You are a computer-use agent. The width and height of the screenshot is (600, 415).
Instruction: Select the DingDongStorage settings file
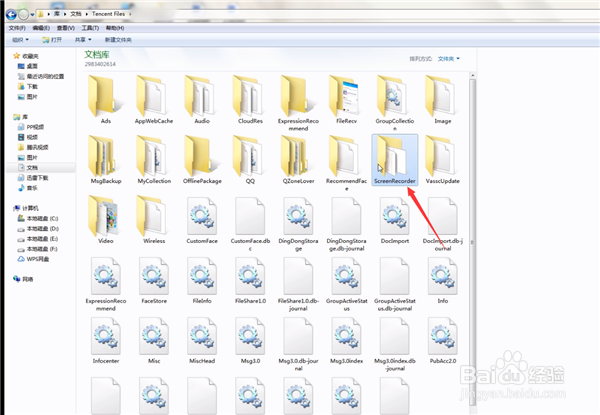(x=298, y=223)
